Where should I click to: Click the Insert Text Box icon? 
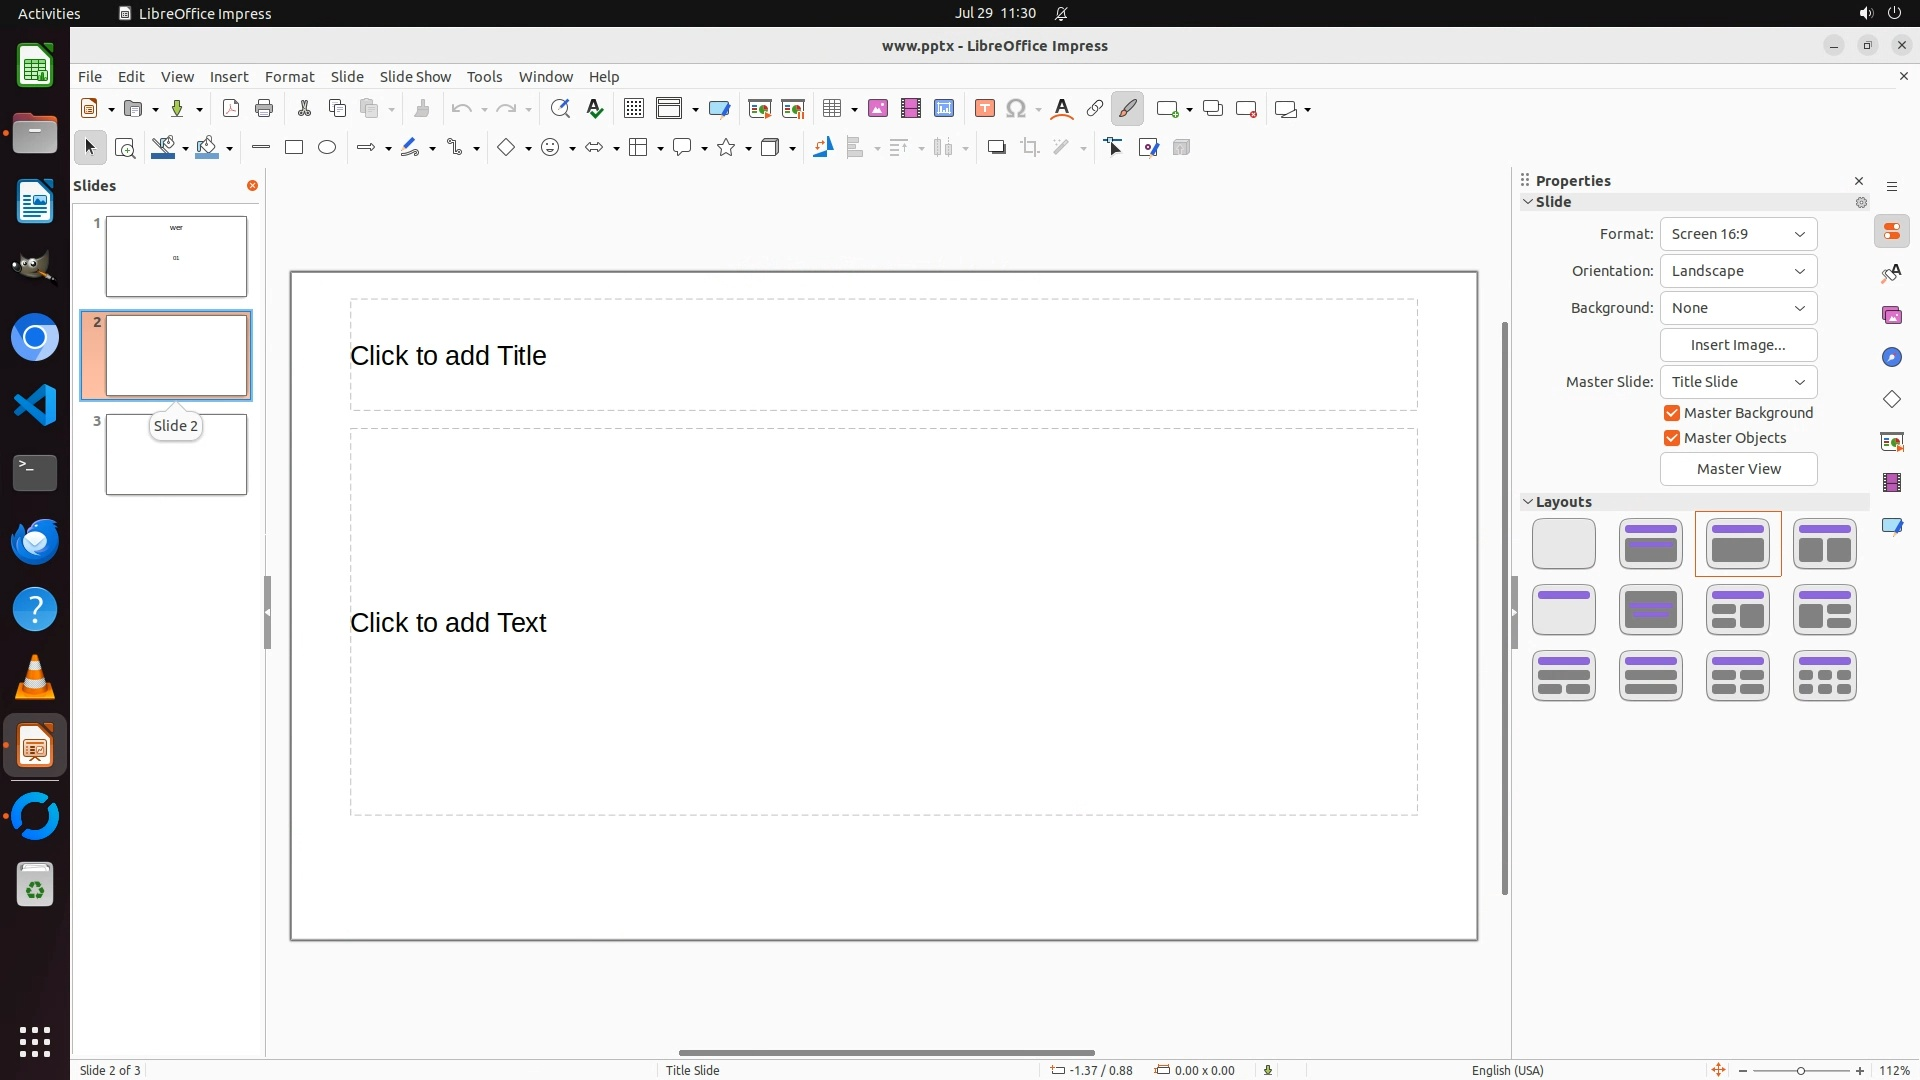pos(984,109)
